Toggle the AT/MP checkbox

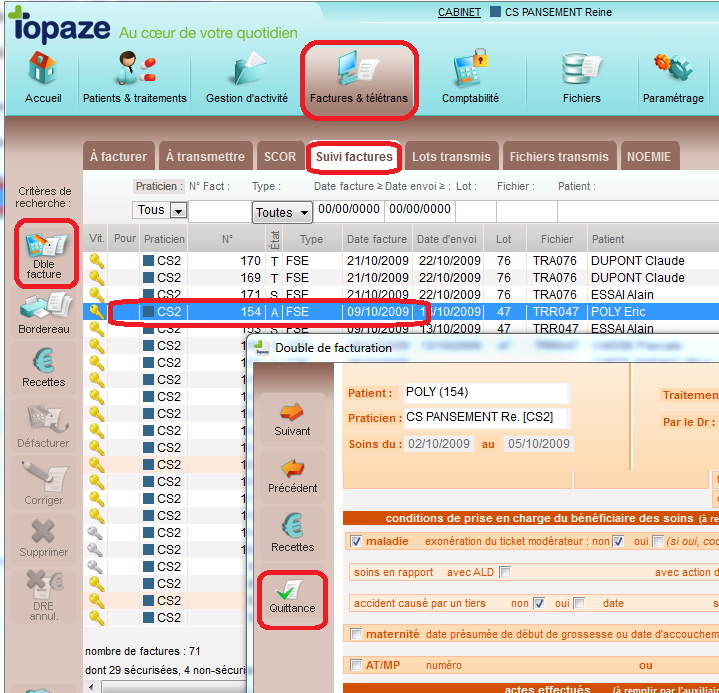356,665
